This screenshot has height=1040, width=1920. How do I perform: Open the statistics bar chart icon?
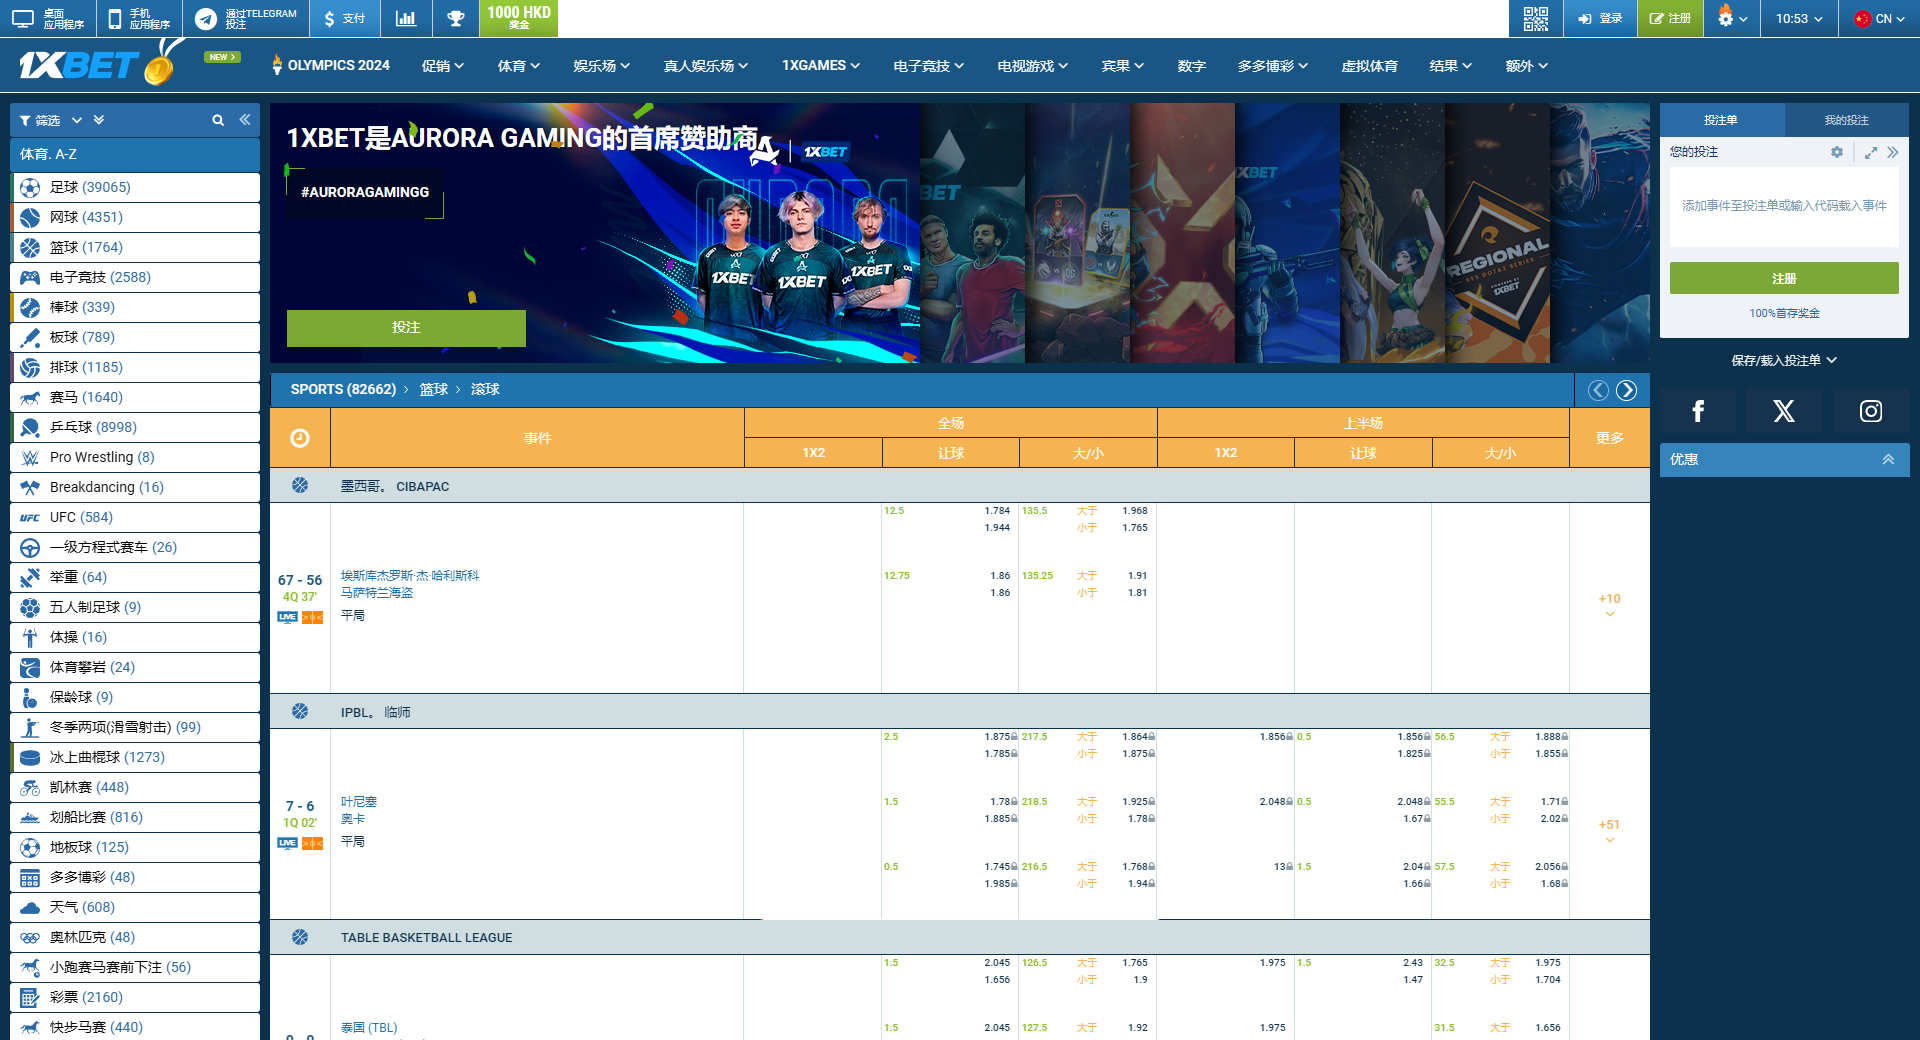coord(406,18)
